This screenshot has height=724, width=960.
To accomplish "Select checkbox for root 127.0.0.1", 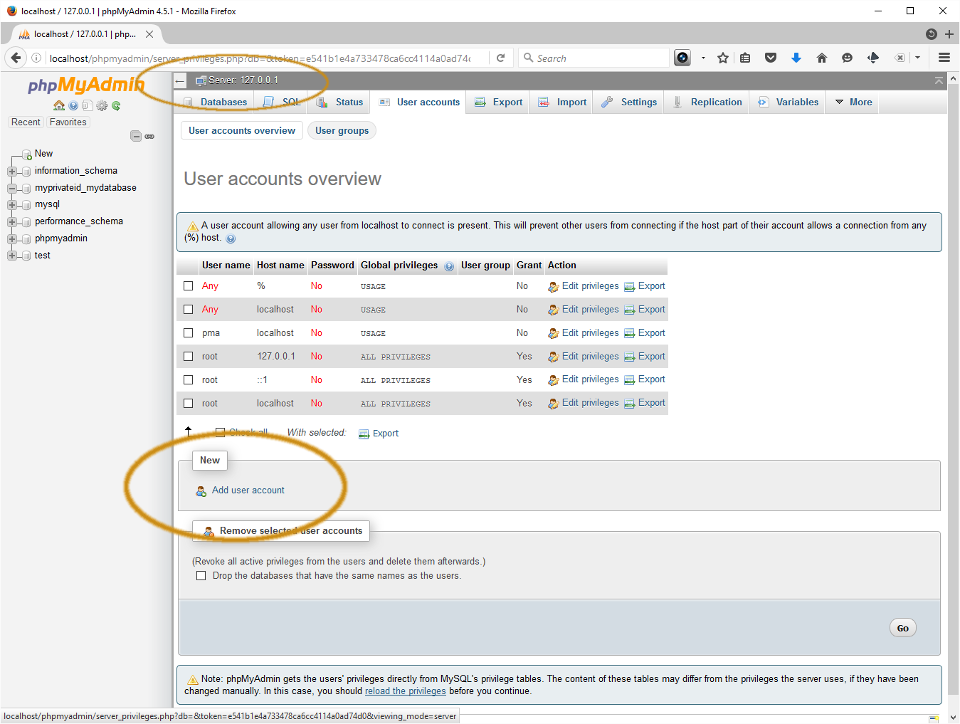I will (189, 356).
